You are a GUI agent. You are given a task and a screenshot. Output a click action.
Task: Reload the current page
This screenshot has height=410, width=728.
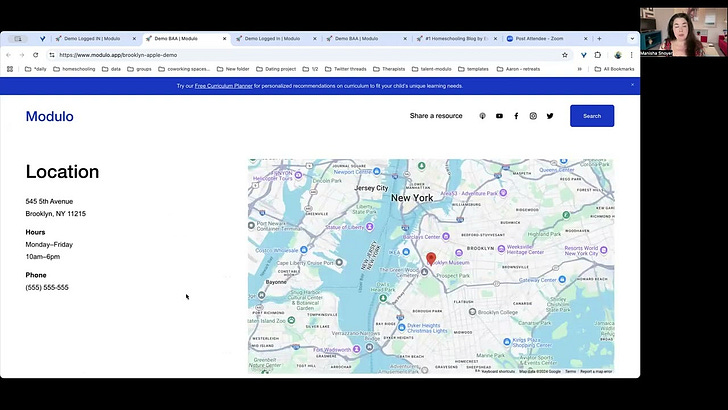[35, 55]
